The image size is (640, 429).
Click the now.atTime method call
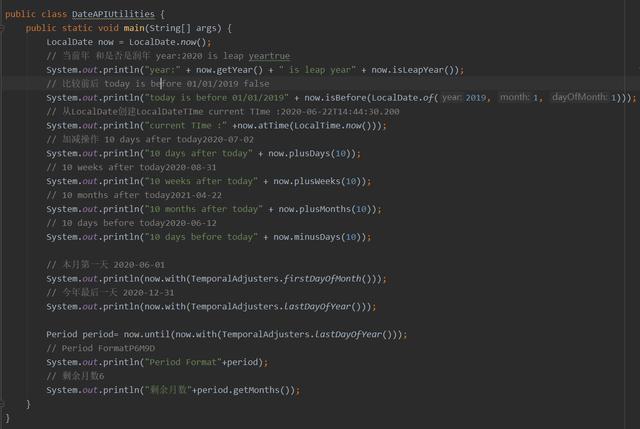click(x=264, y=125)
